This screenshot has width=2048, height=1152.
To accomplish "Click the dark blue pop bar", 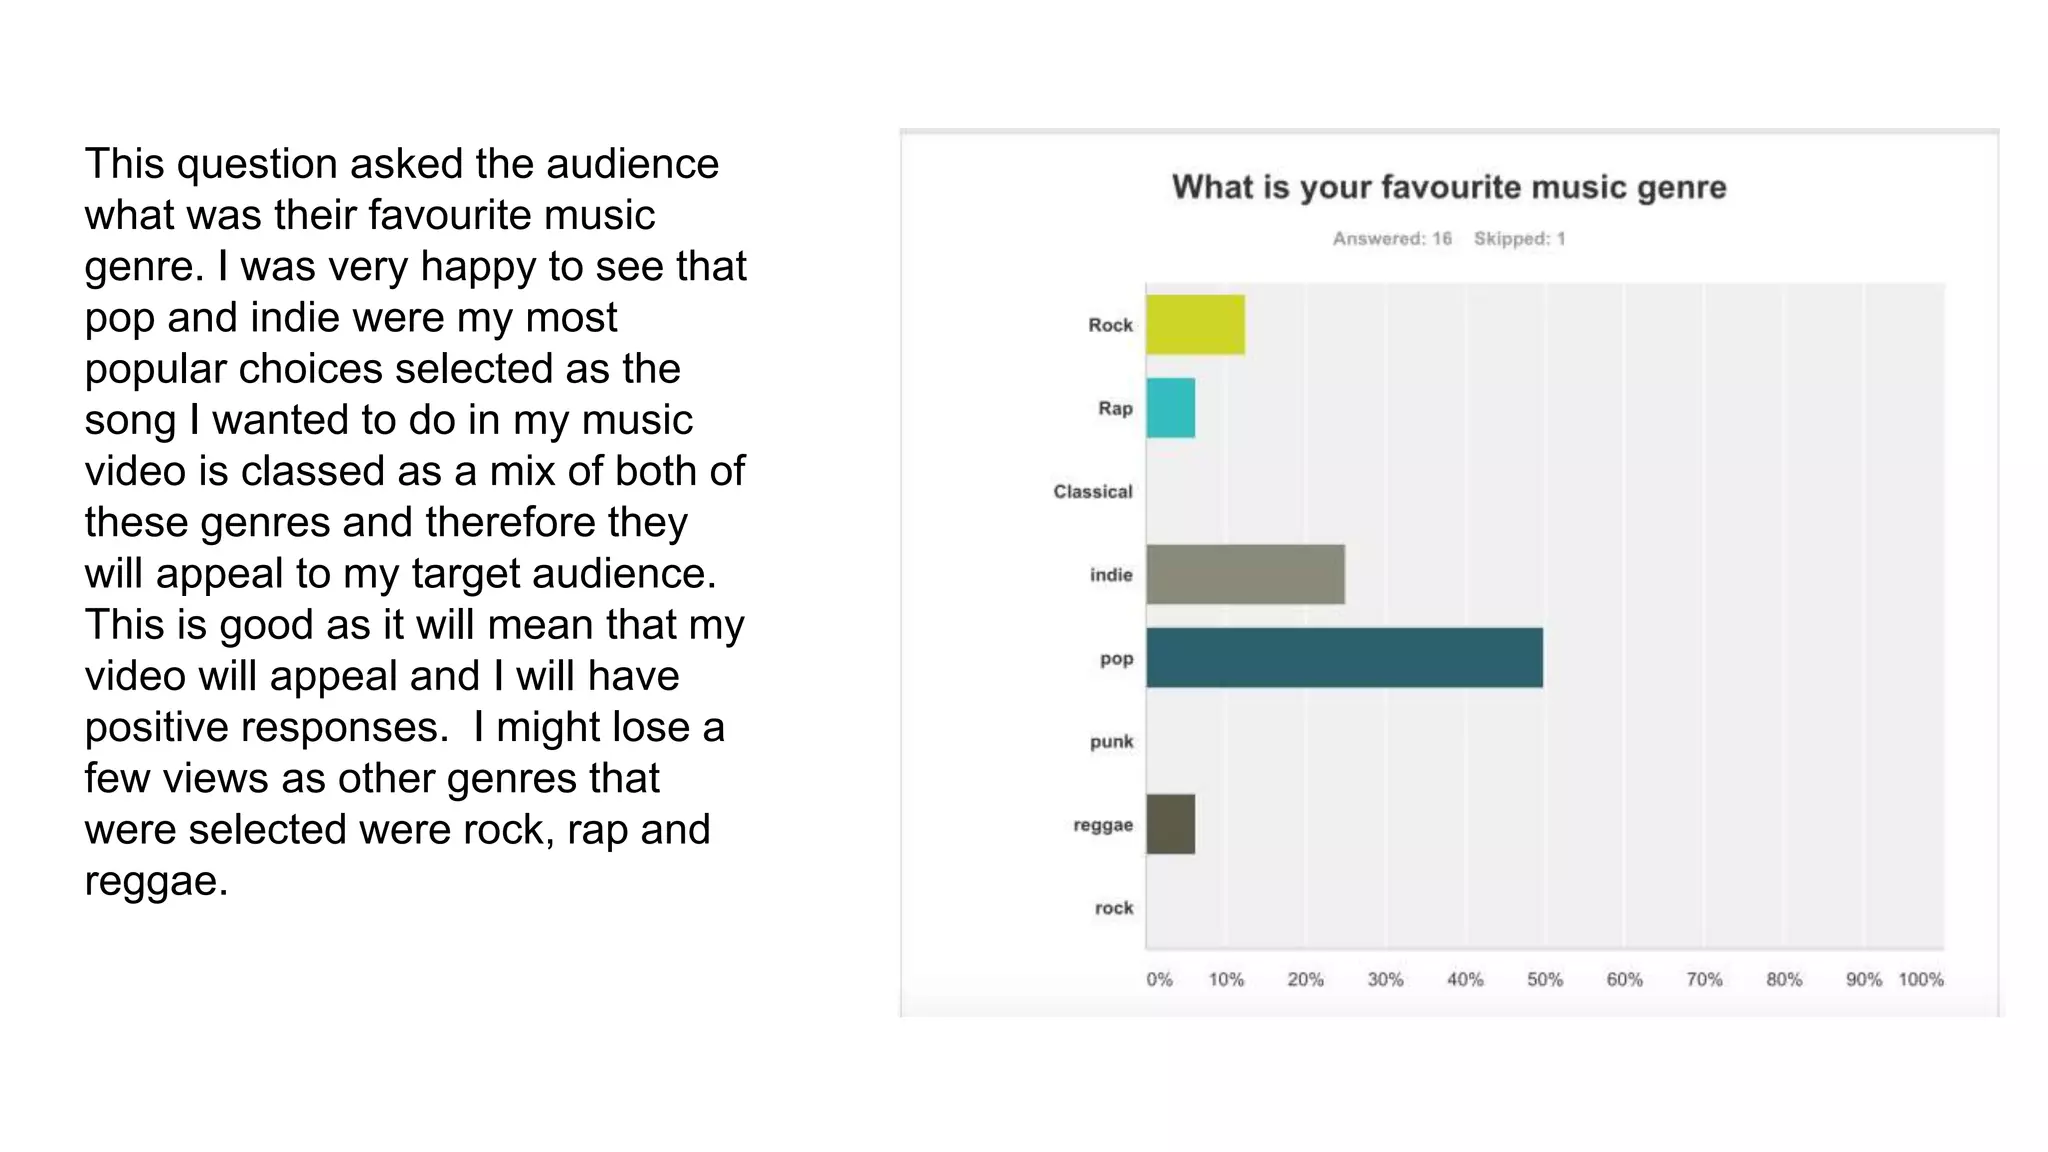I will [1344, 658].
